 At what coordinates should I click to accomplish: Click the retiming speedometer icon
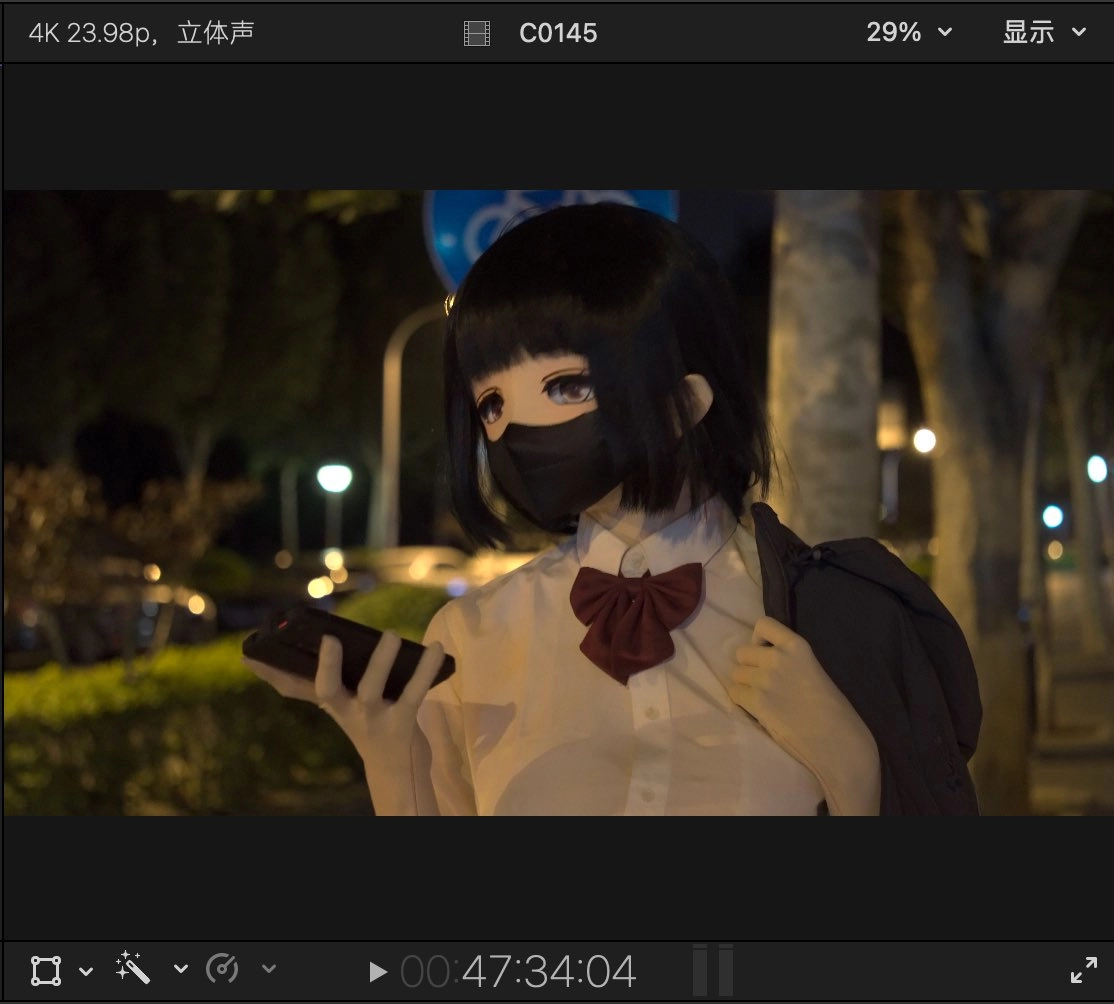(222, 968)
